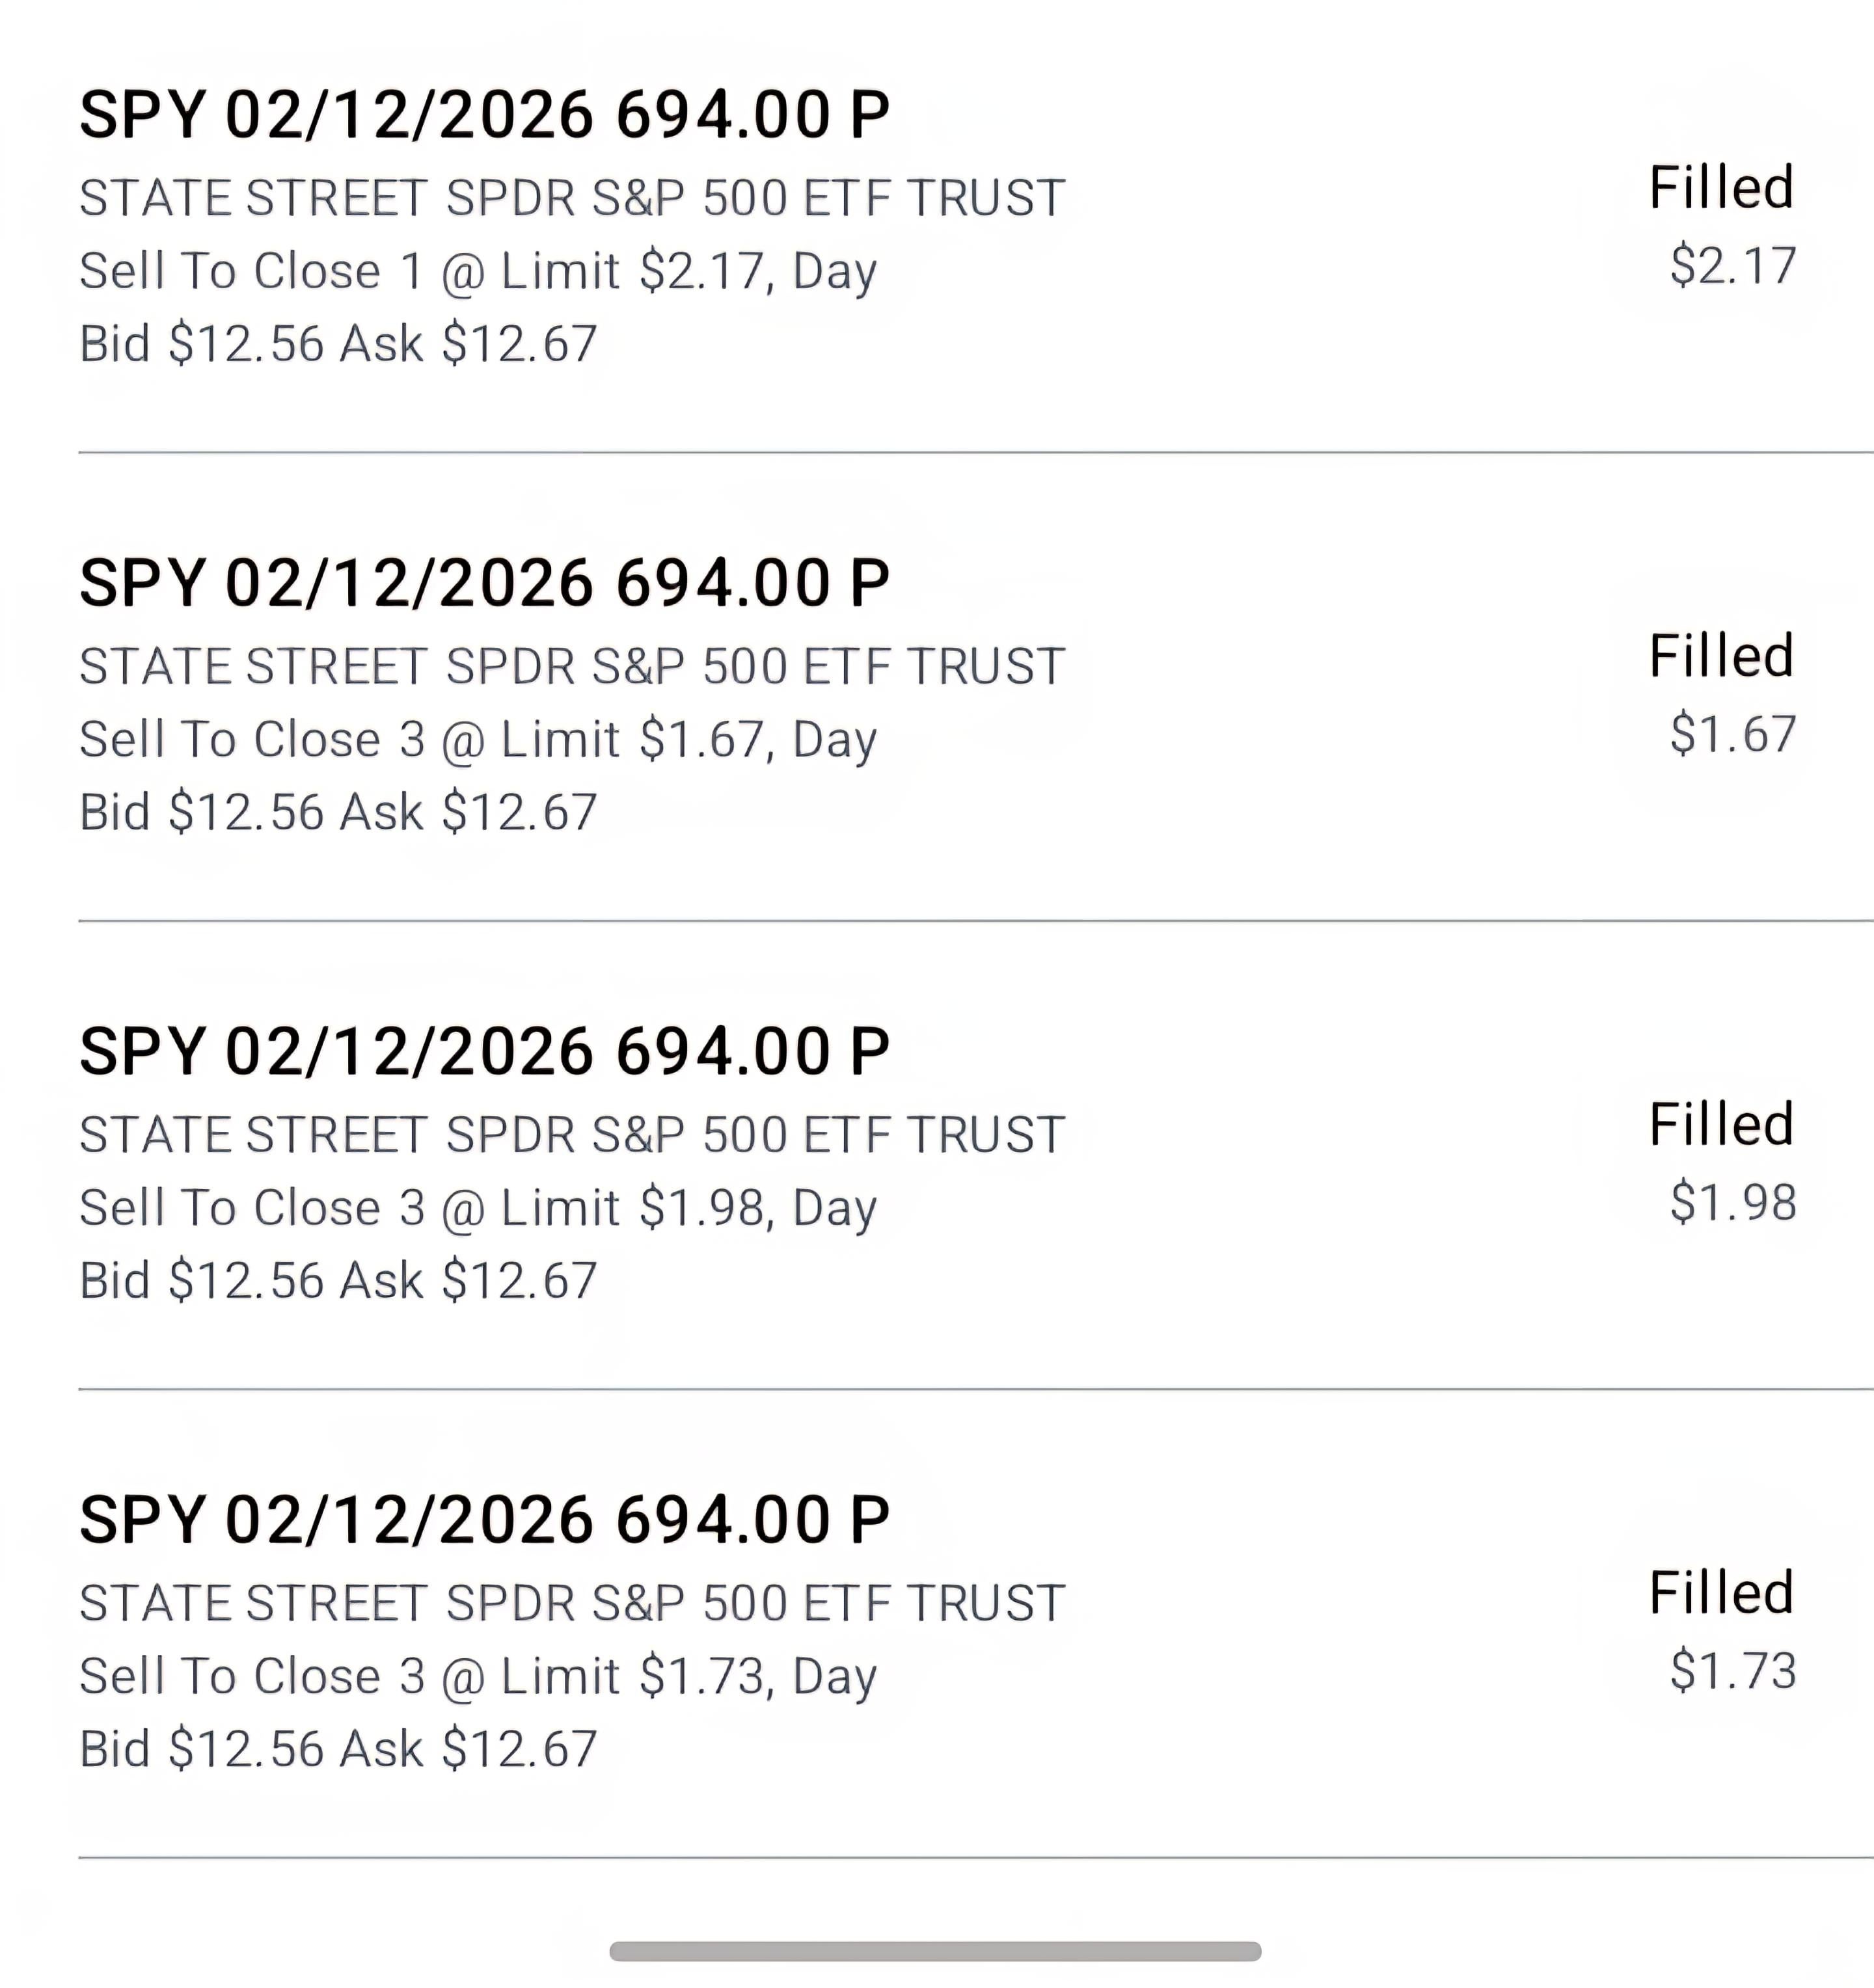Viewport: 1874px width, 1988px height.
Task: Tap the $1.98 fill price
Action: [x=1732, y=1202]
